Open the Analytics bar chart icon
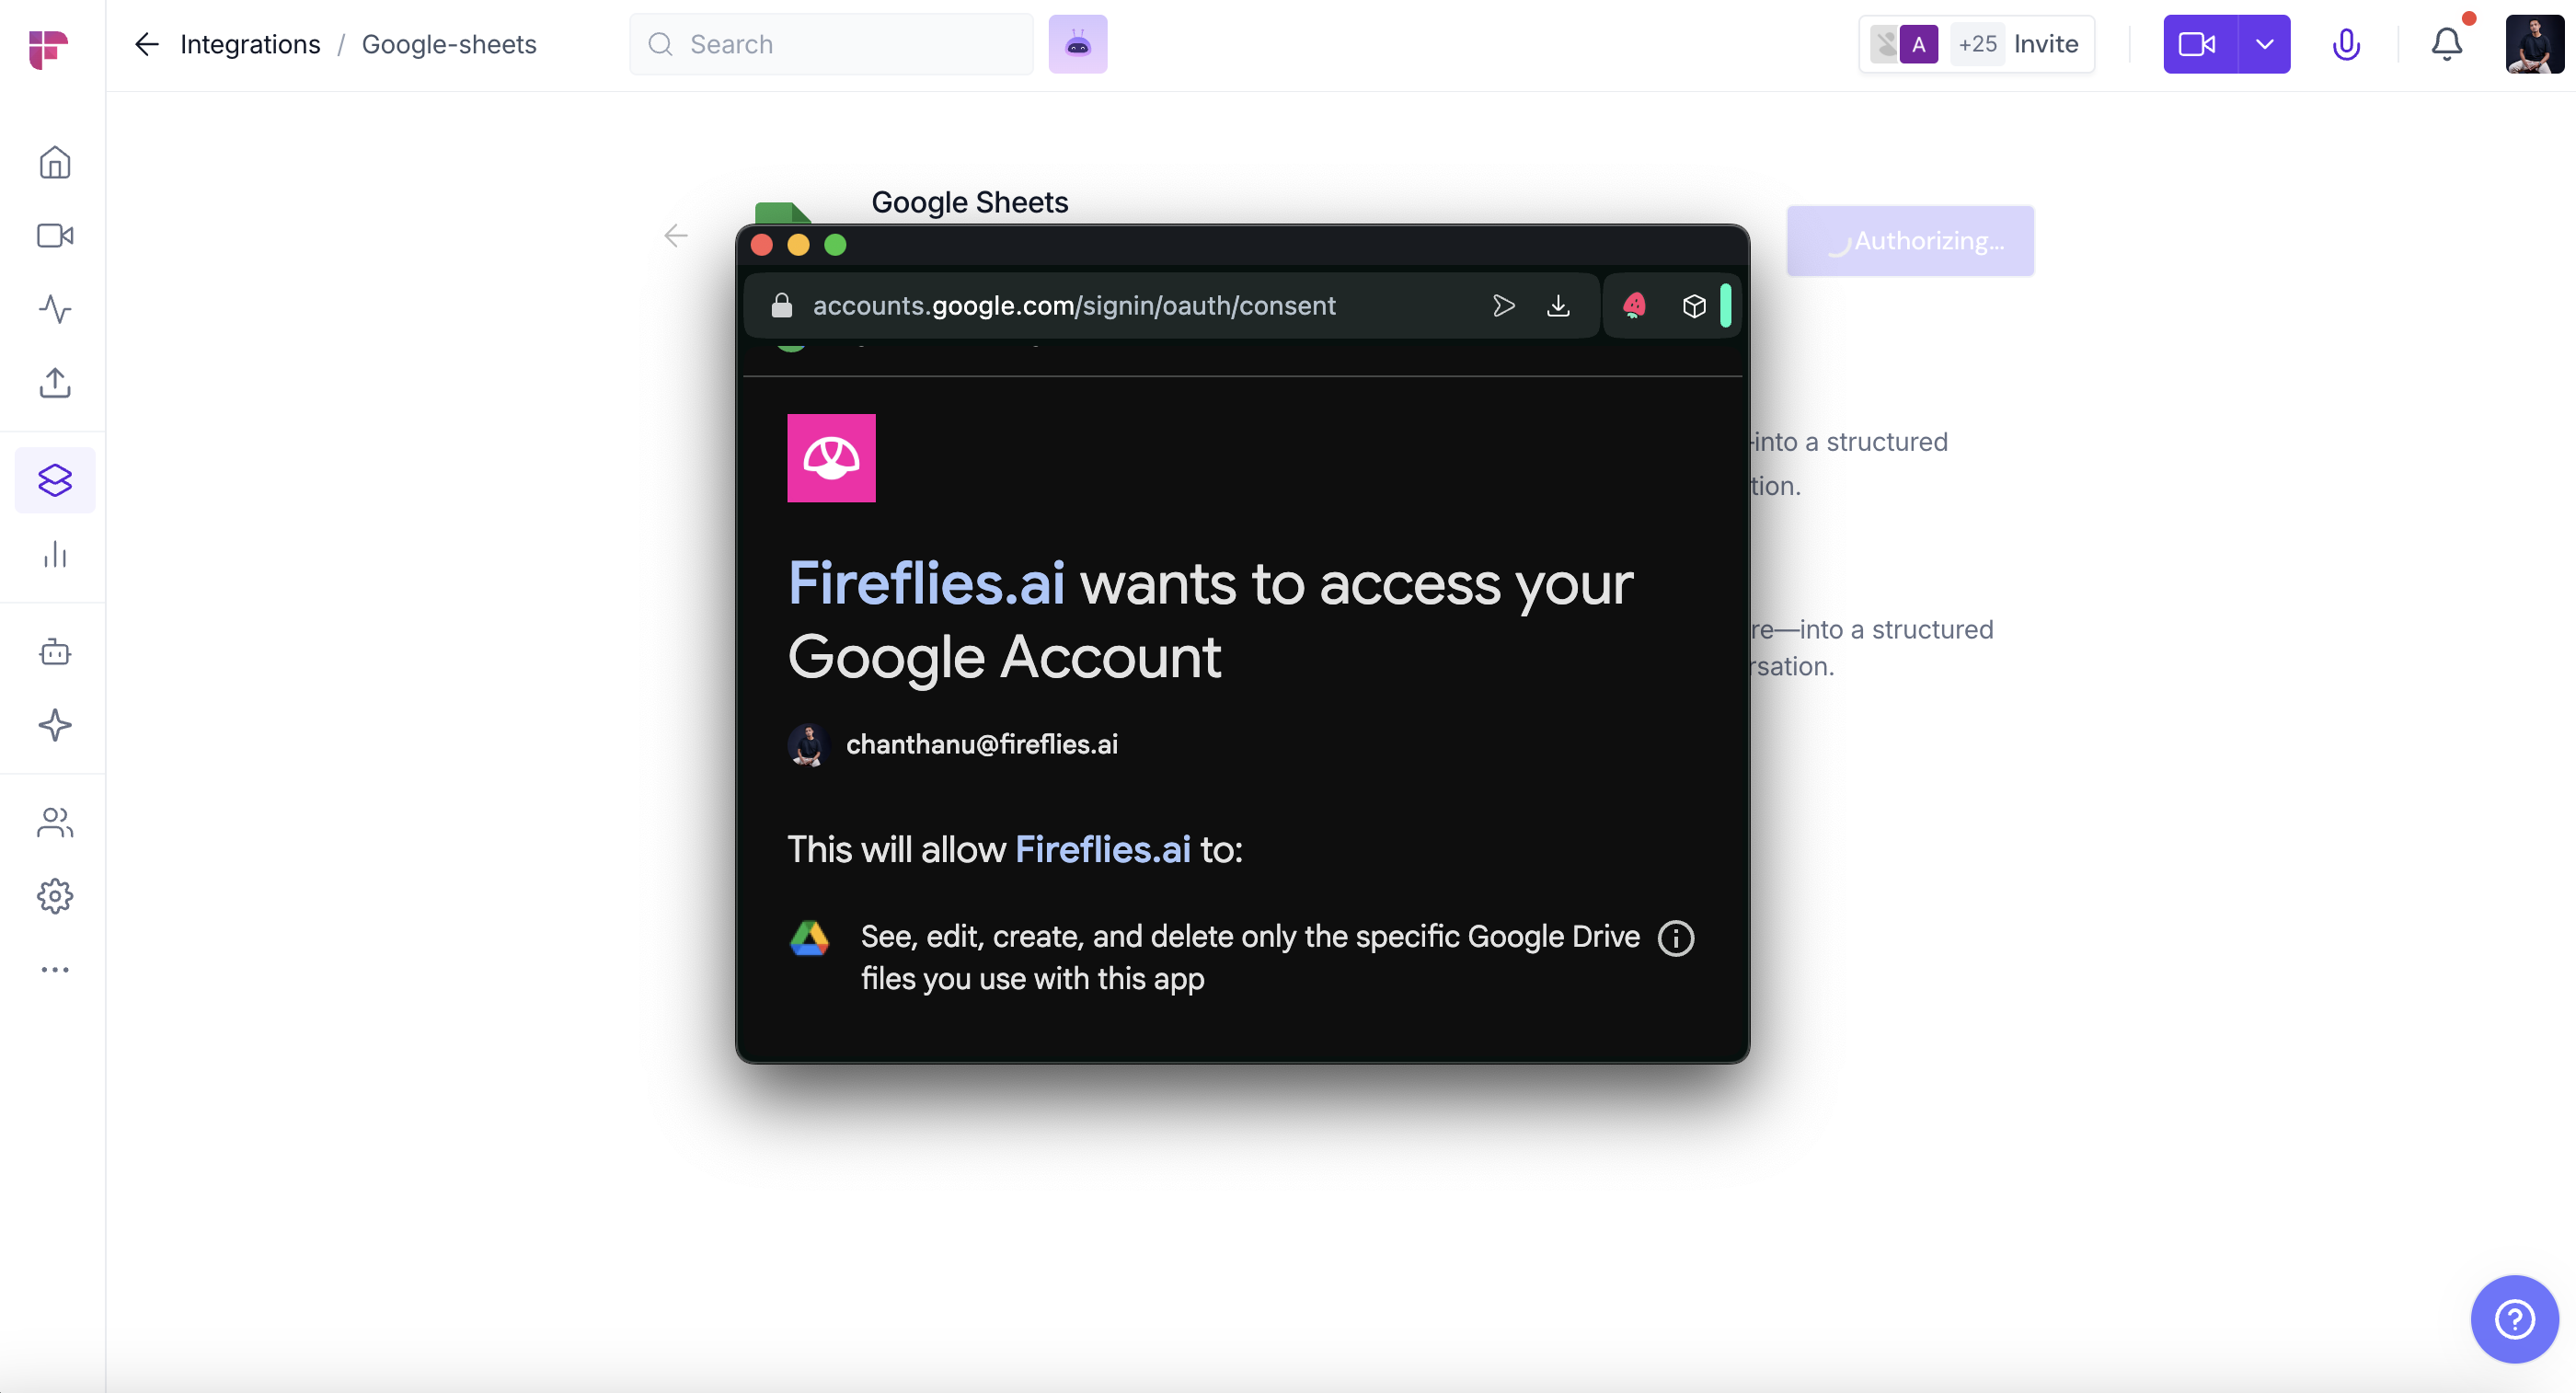This screenshot has height=1393, width=2576. (x=55, y=554)
